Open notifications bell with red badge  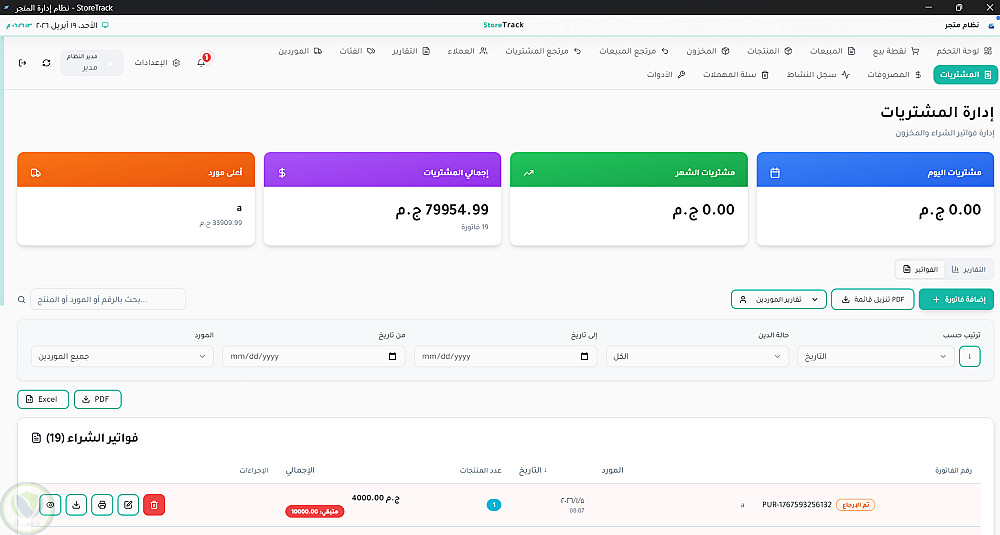[202, 62]
